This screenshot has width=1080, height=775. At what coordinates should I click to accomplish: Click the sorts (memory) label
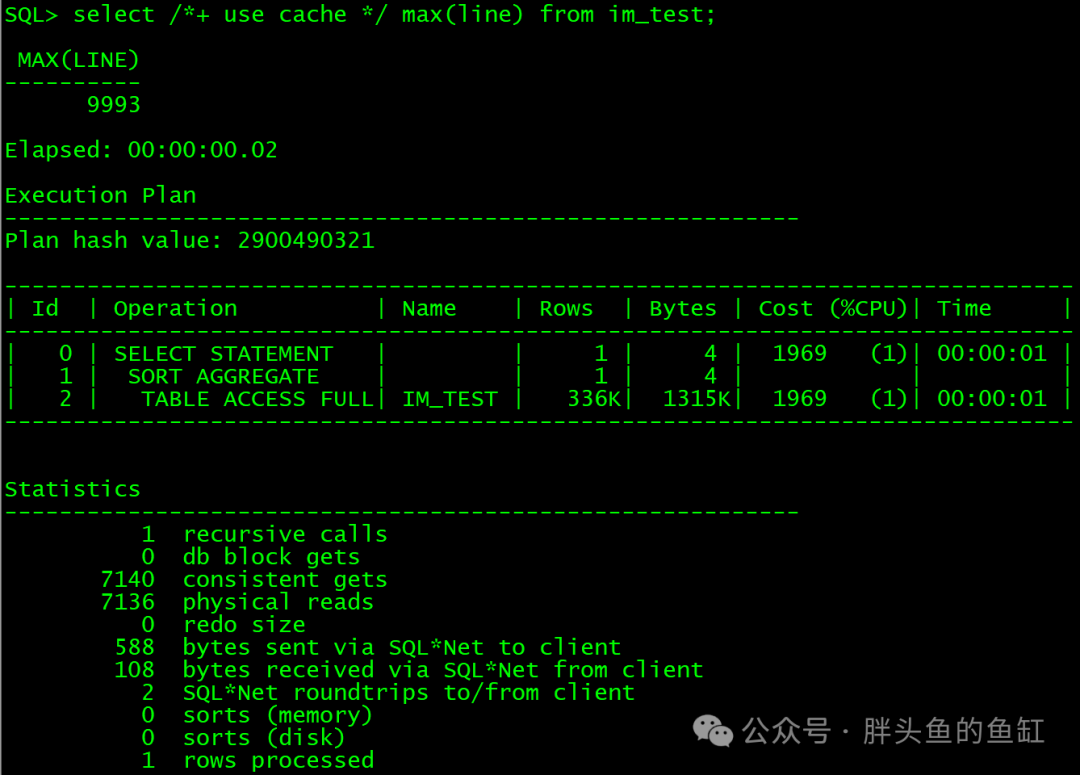click(278, 716)
